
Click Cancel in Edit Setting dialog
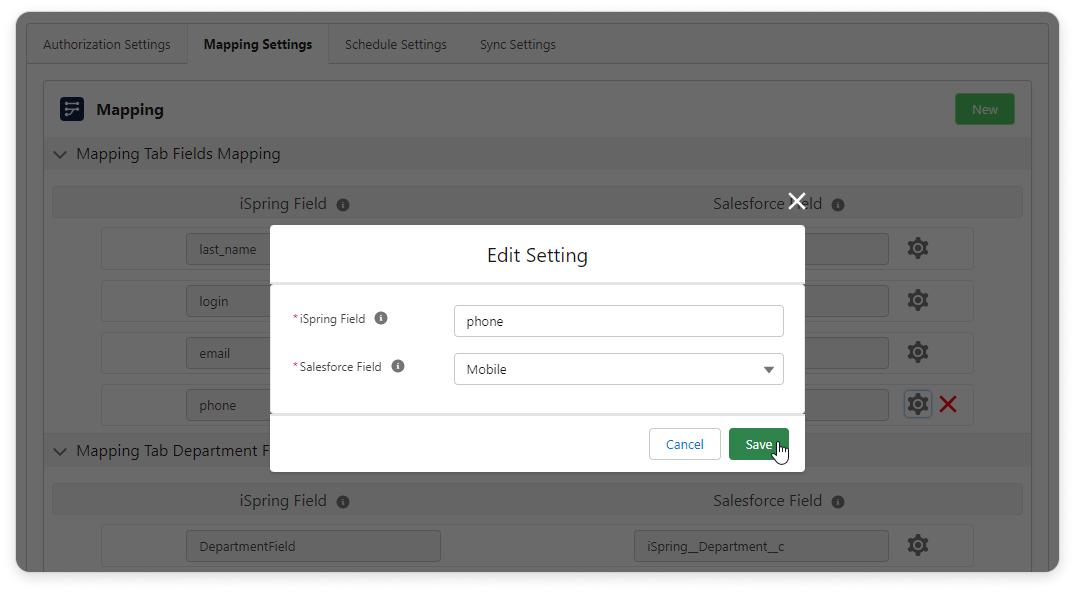pos(684,444)
